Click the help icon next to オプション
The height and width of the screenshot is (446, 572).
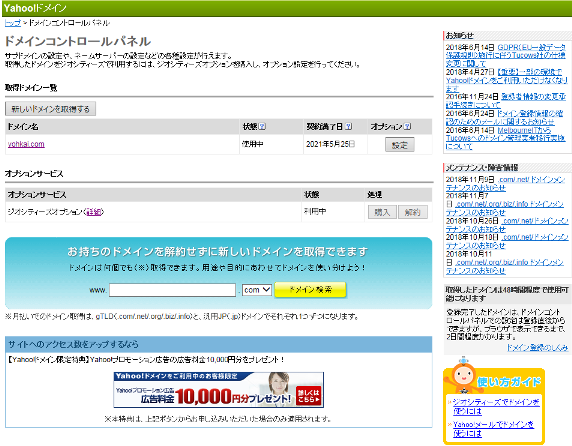407,127
